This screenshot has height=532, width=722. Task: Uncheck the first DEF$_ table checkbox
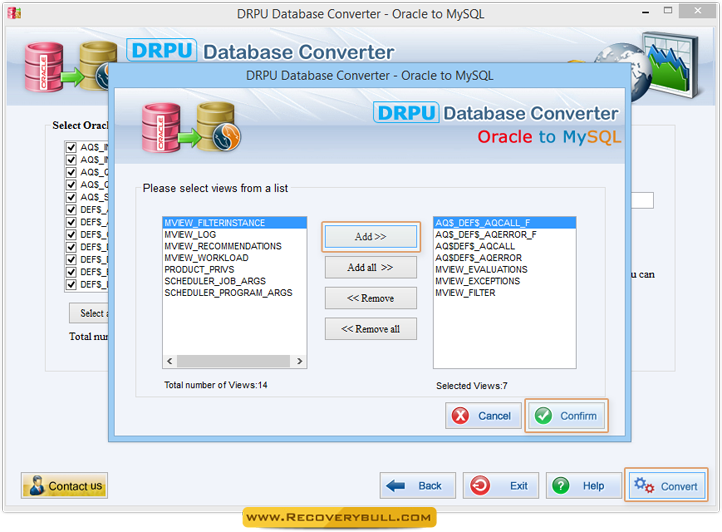click(71, 210)
